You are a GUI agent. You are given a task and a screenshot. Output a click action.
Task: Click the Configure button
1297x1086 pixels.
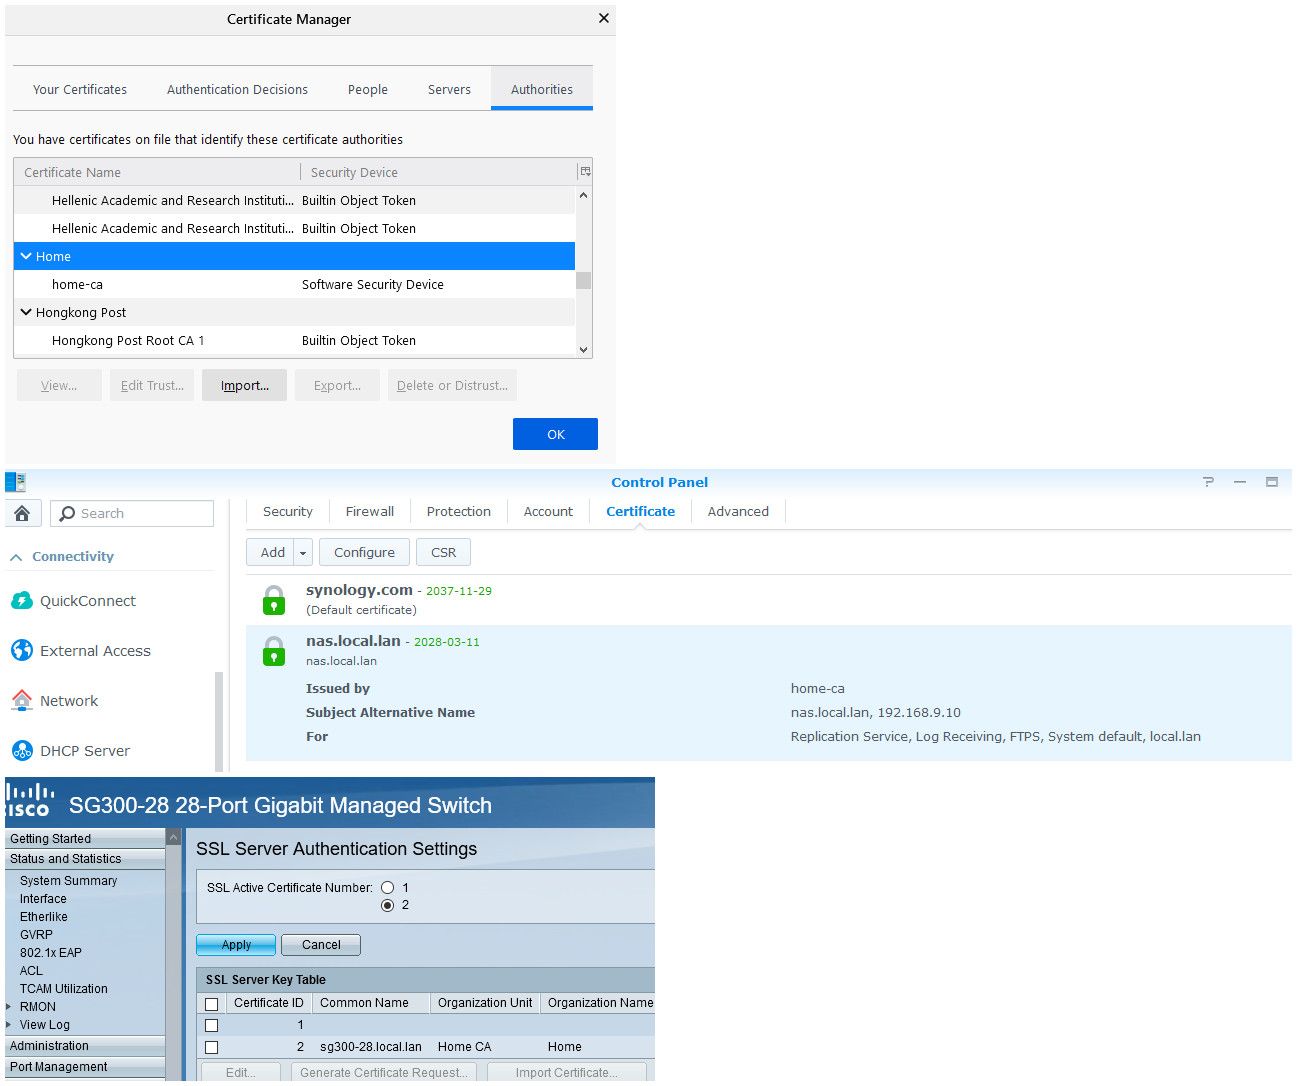pos(364,552)
